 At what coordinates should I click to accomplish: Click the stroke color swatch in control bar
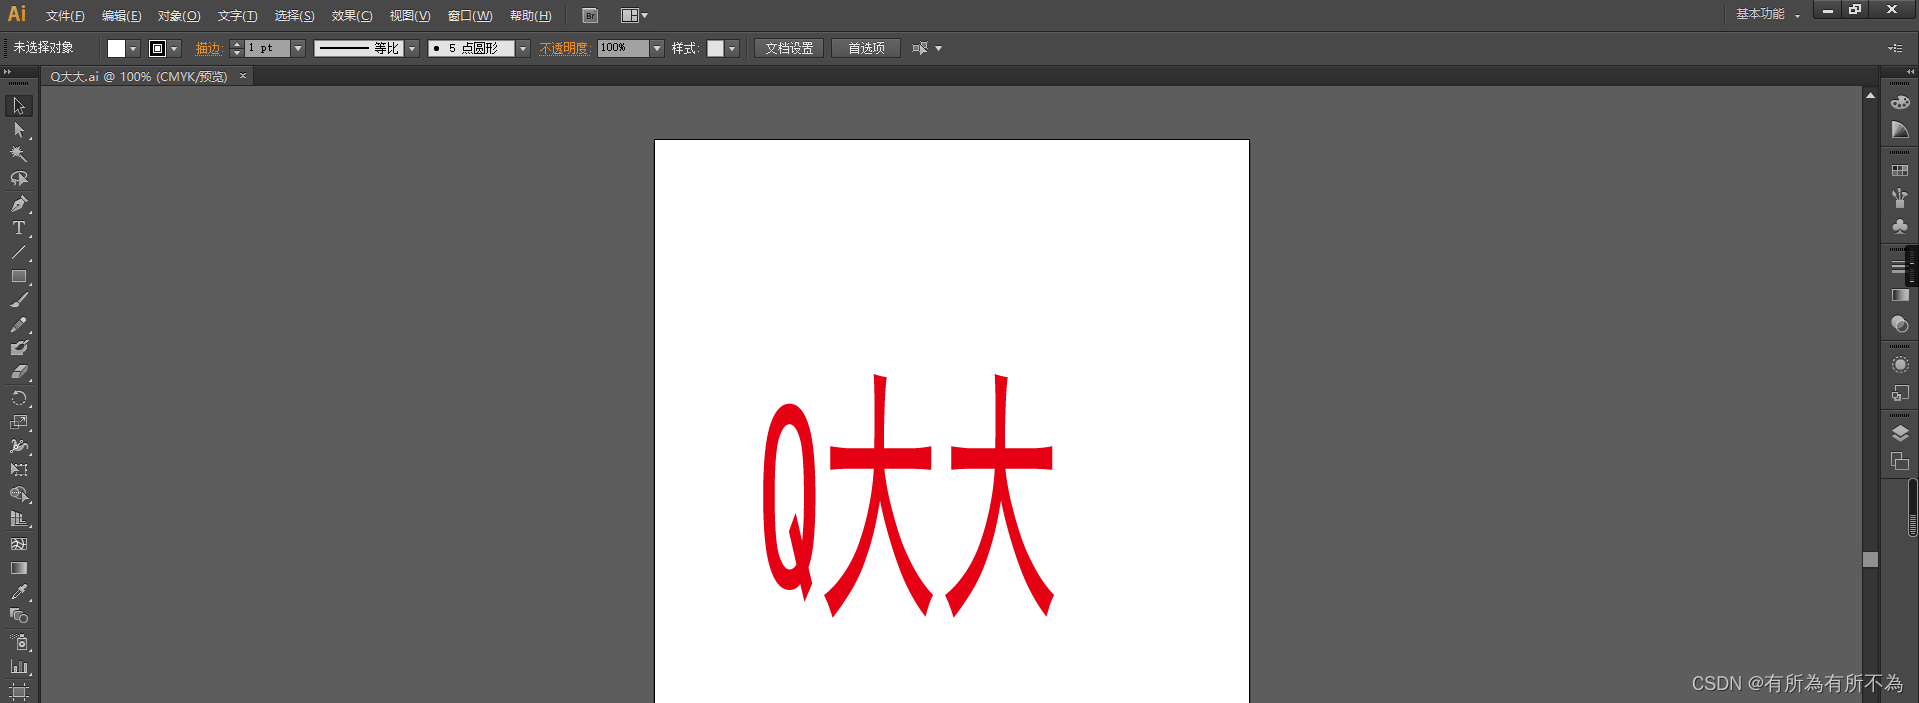pos(157,48)
